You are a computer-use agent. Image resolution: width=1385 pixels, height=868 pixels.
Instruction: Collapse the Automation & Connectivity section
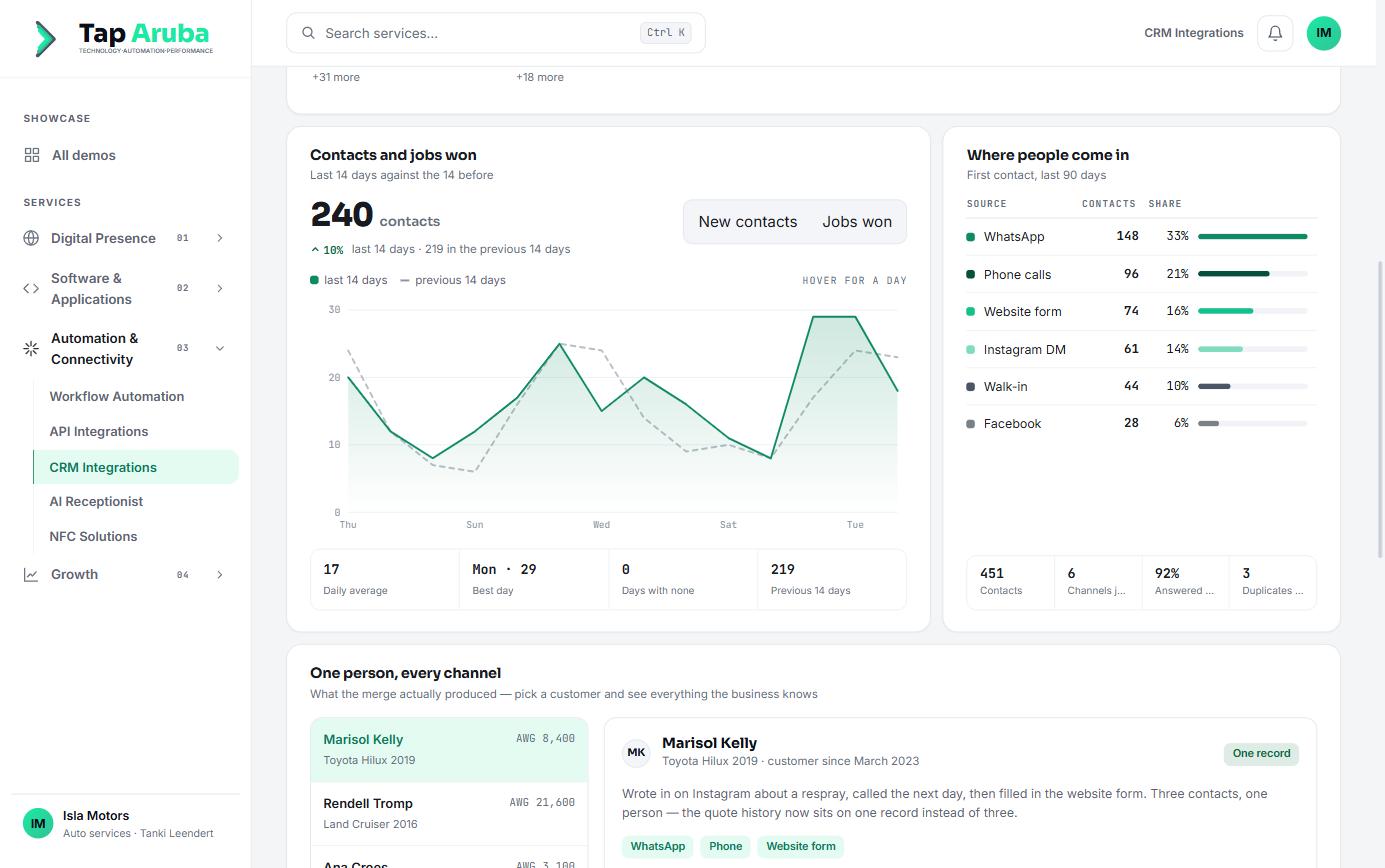click(220, 348)
